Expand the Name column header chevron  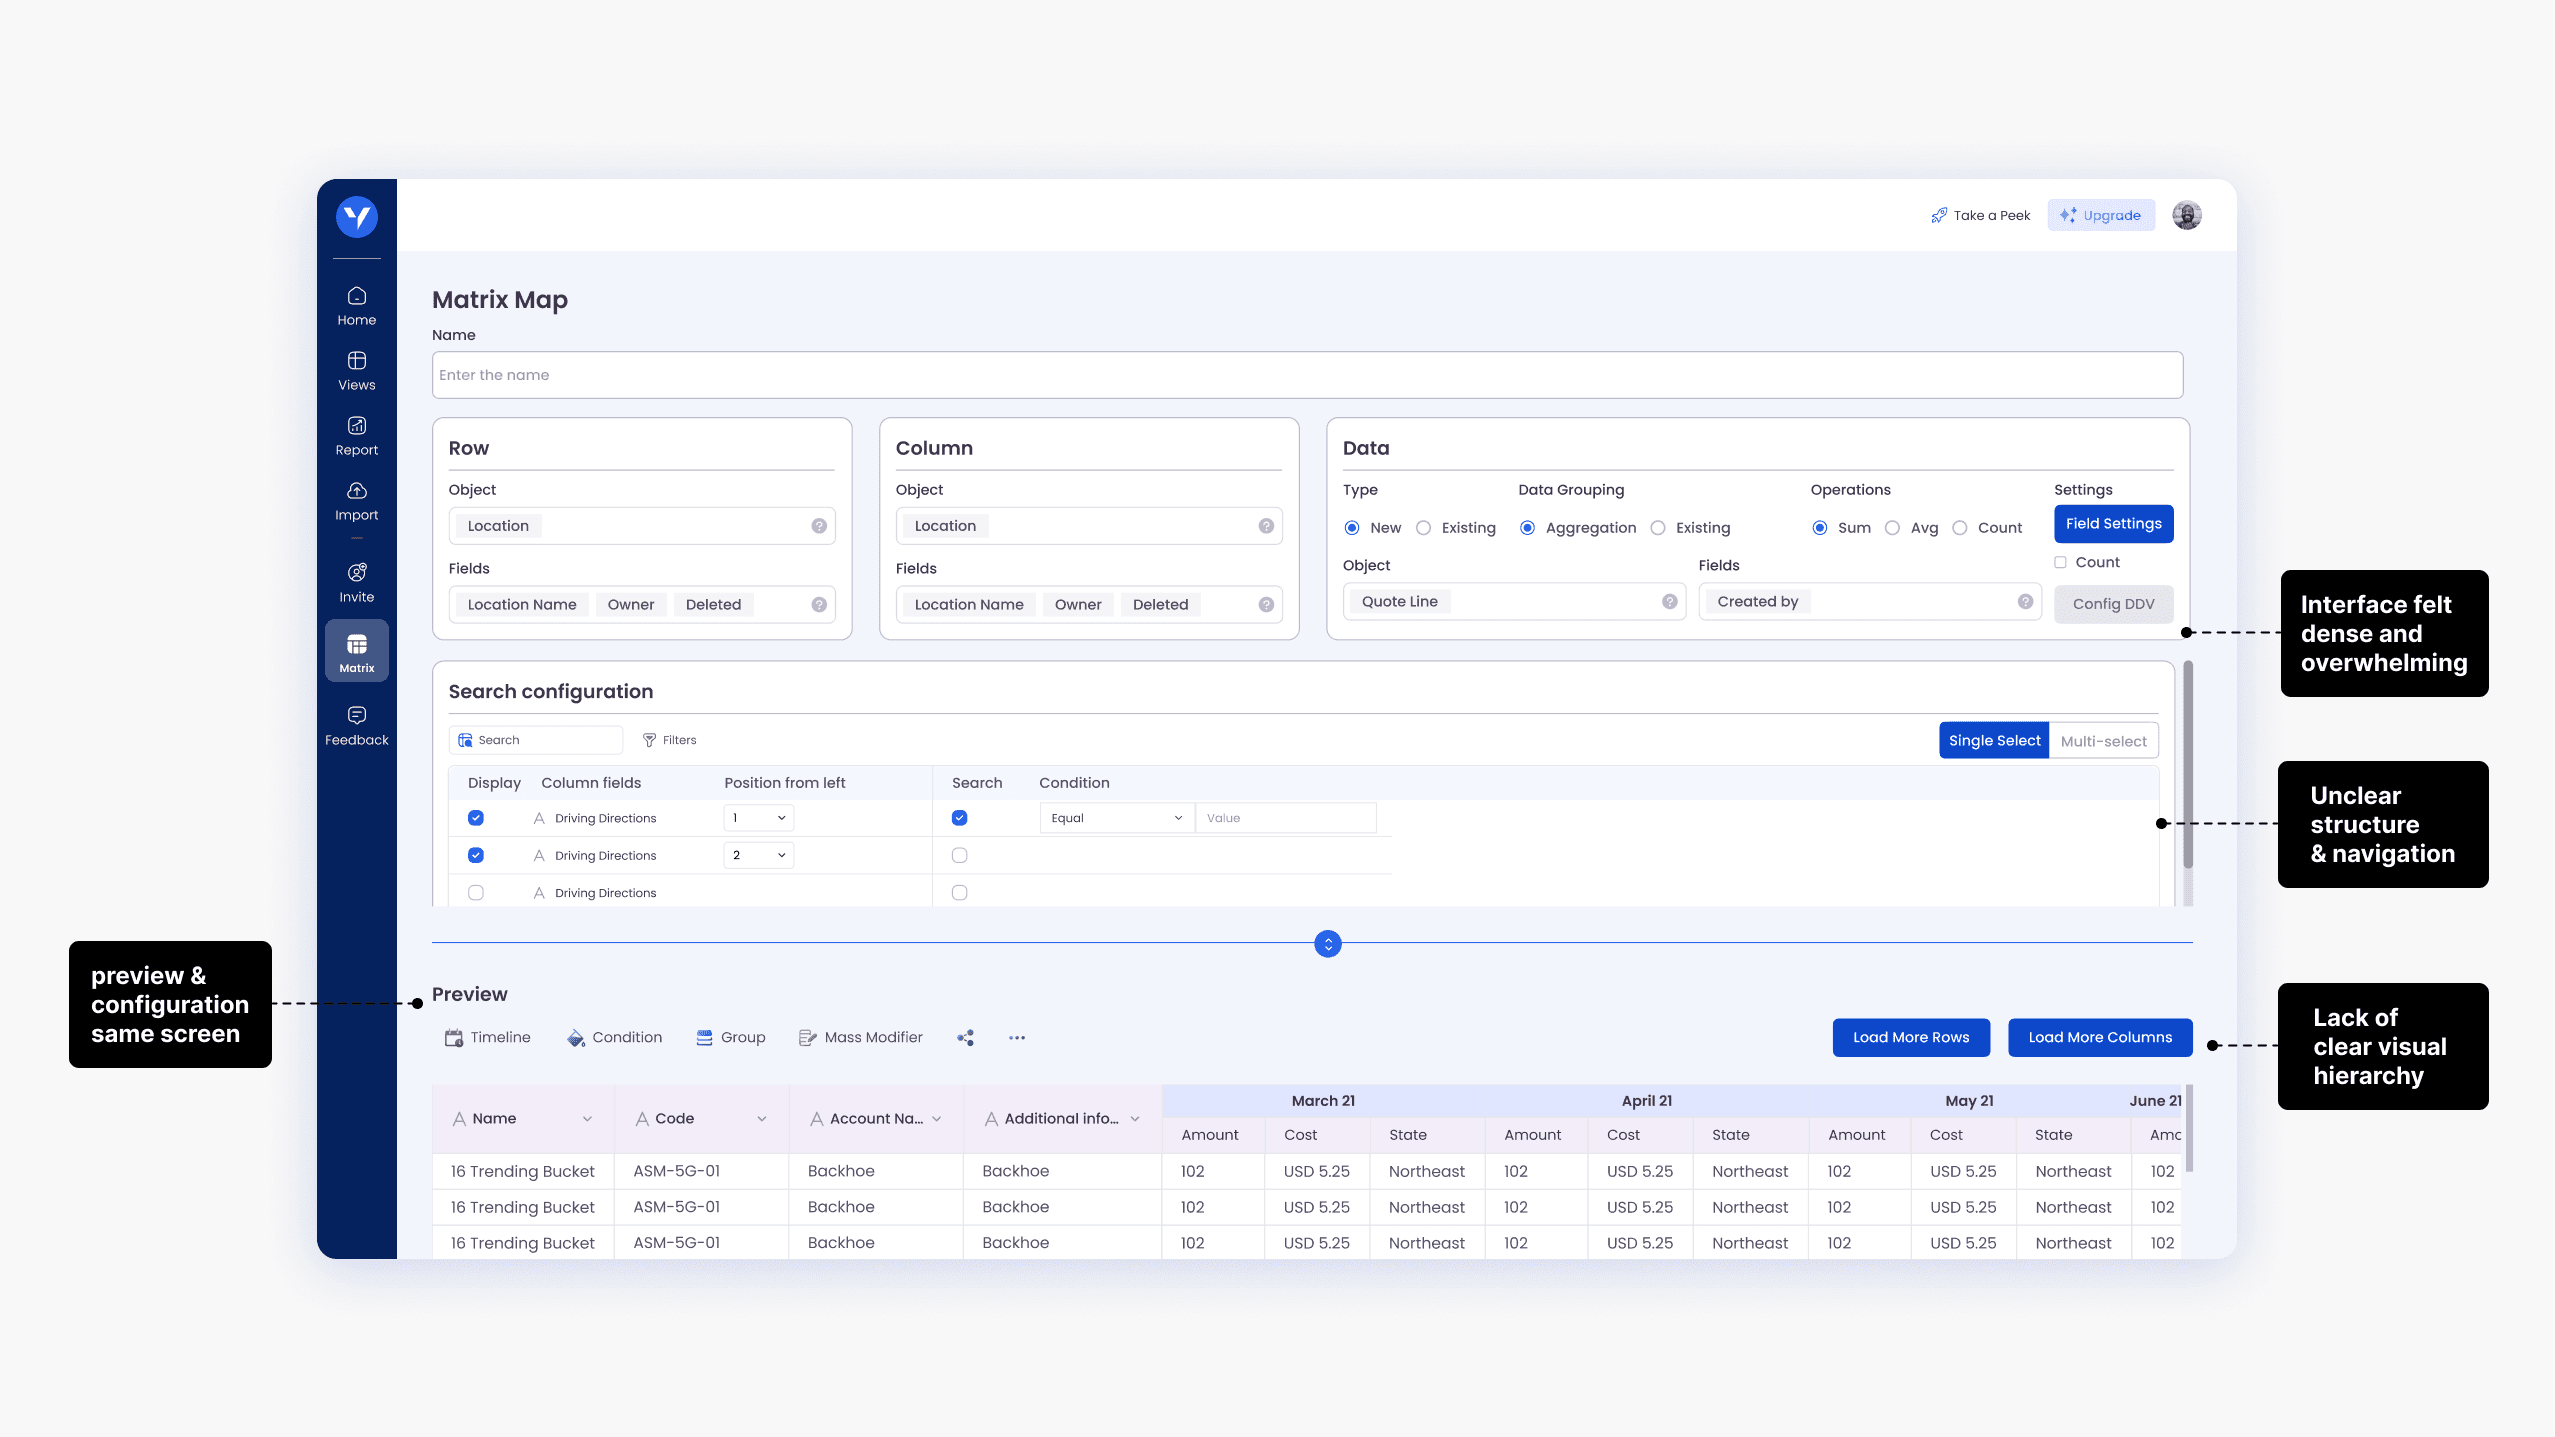point(587,1119)
